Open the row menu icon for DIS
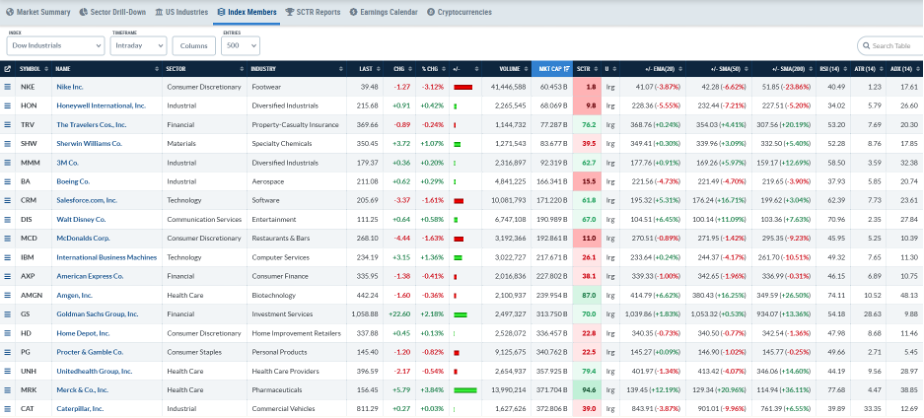Screen dimensions: 924x418 8,219
